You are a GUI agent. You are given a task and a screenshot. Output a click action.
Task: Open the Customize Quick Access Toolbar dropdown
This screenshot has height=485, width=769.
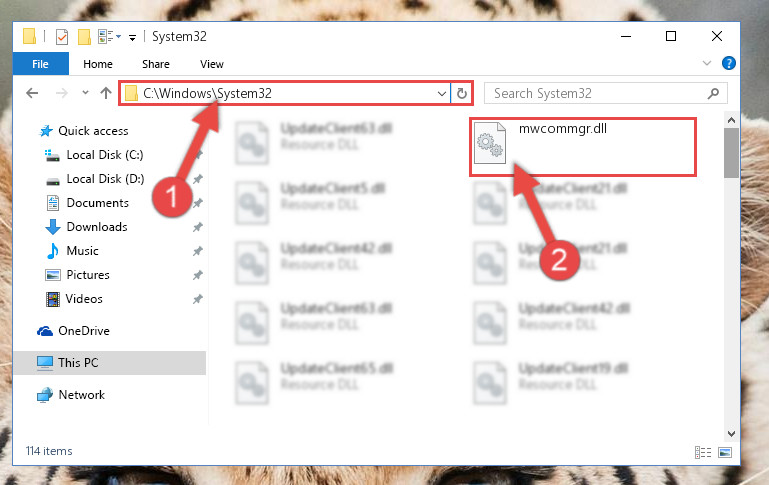[132, 38]
